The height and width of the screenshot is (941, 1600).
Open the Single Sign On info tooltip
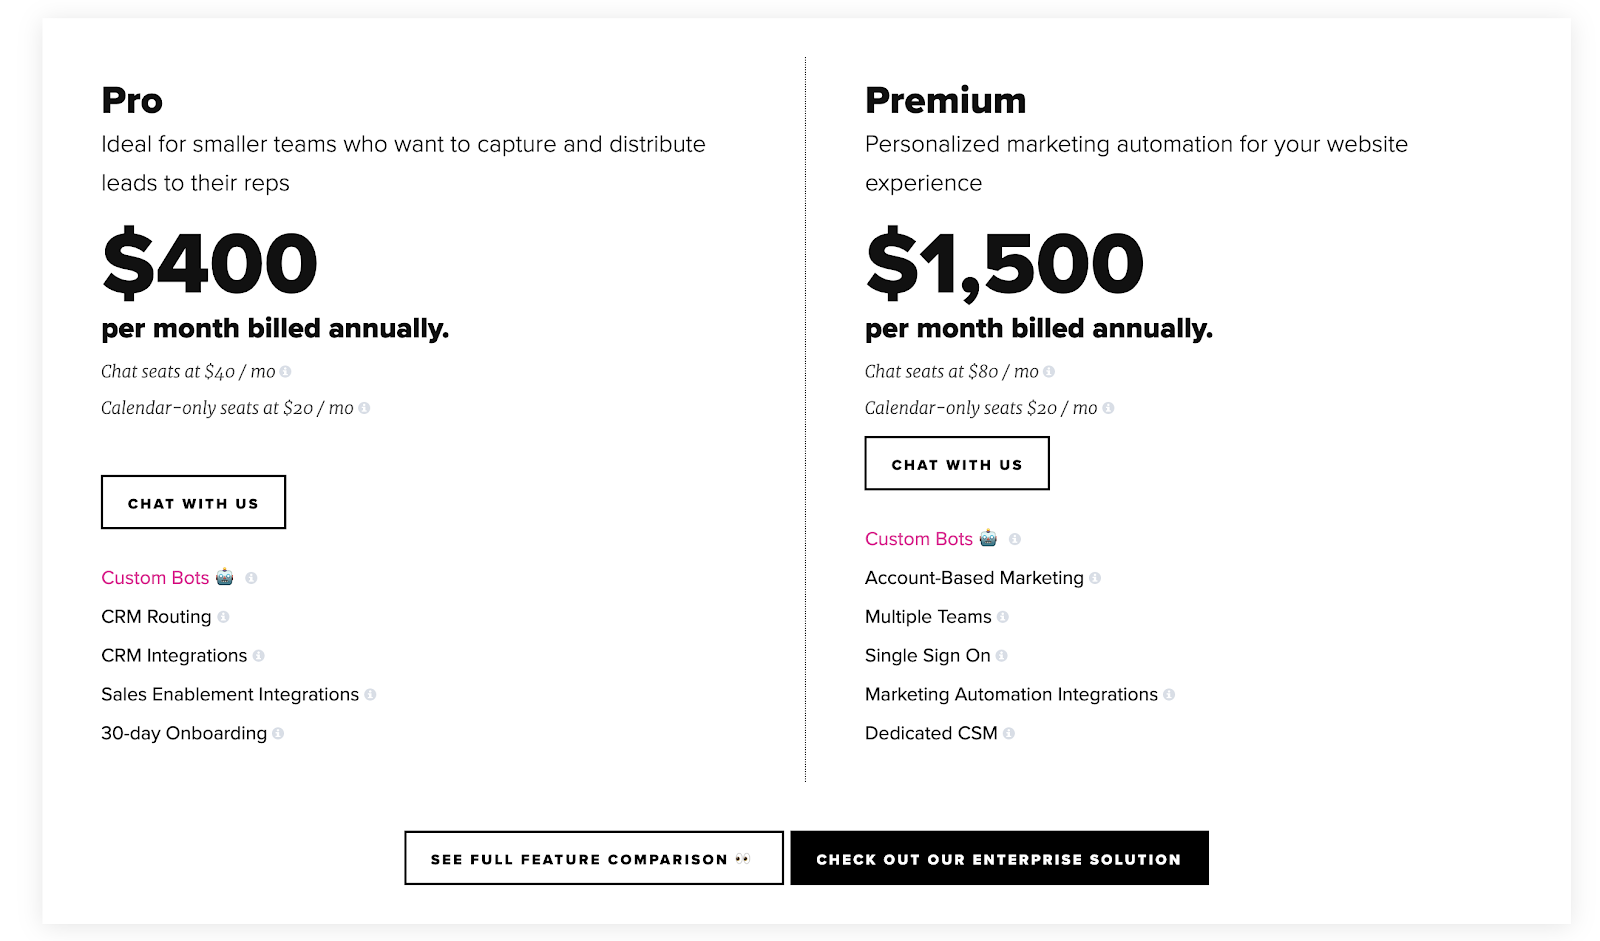click(1003, 656)
